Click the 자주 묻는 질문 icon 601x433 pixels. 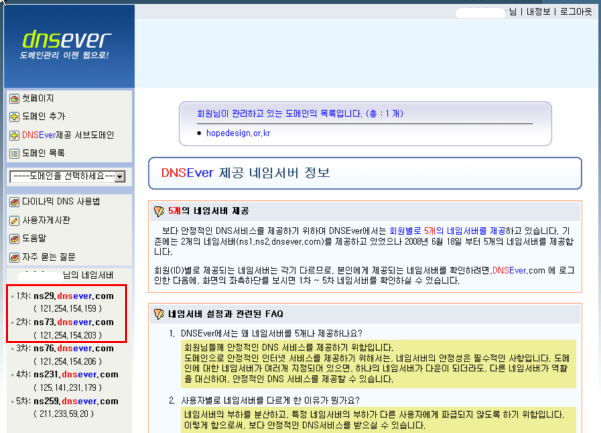tap(14, 257)
